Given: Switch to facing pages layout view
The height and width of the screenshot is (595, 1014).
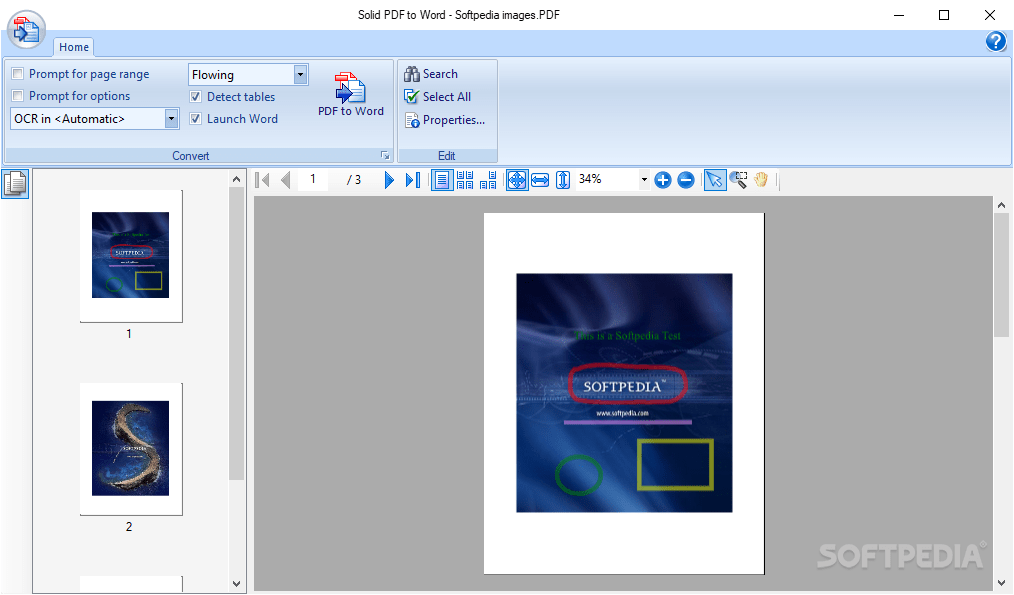Looking at the screenshot, I should point(488,180).
